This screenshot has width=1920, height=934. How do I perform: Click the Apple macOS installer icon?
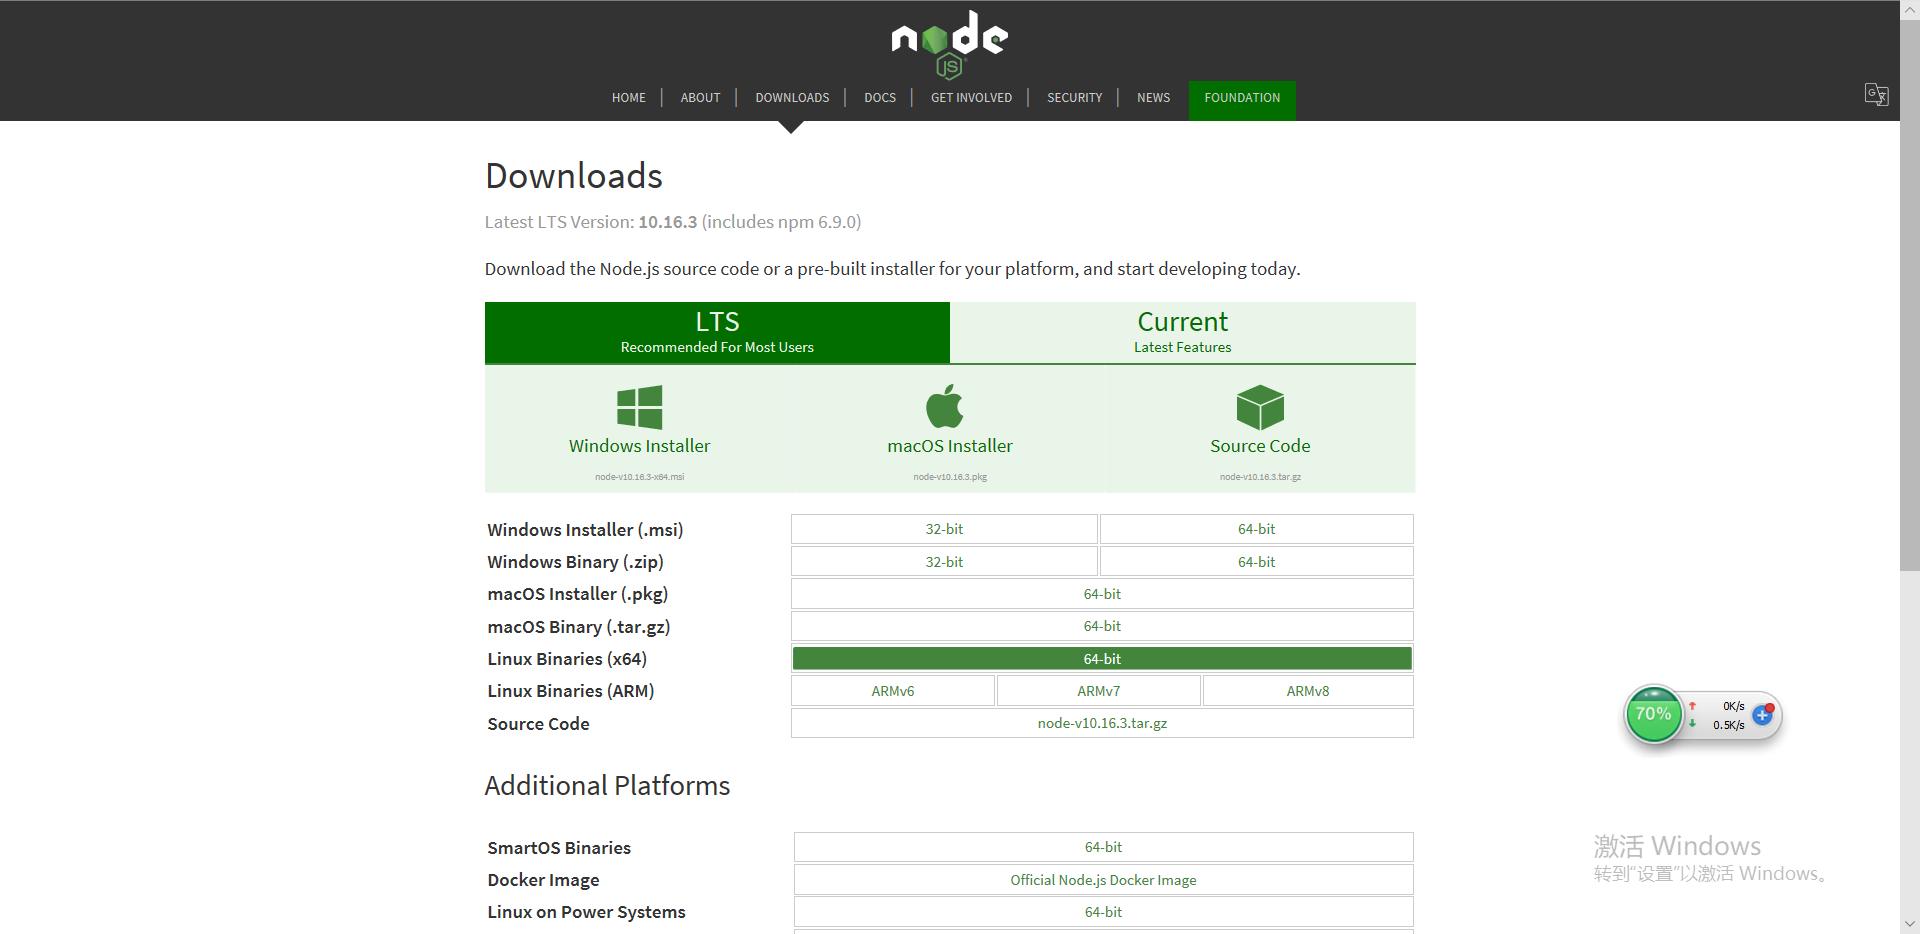tap(945, 406)
